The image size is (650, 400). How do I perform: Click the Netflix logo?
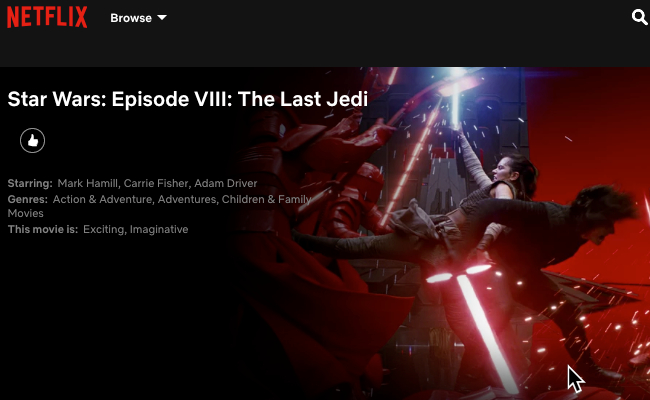[47, 17]
